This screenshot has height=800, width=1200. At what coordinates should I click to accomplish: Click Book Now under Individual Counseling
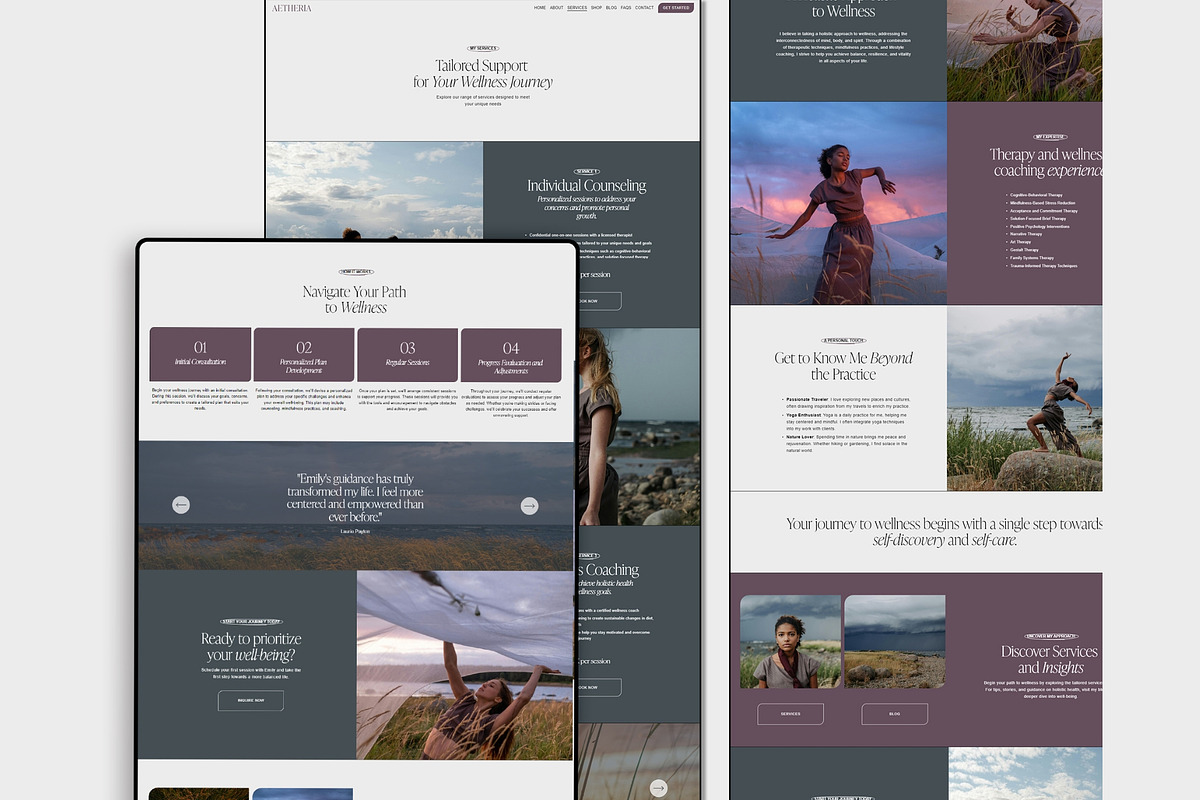(598, 301)
